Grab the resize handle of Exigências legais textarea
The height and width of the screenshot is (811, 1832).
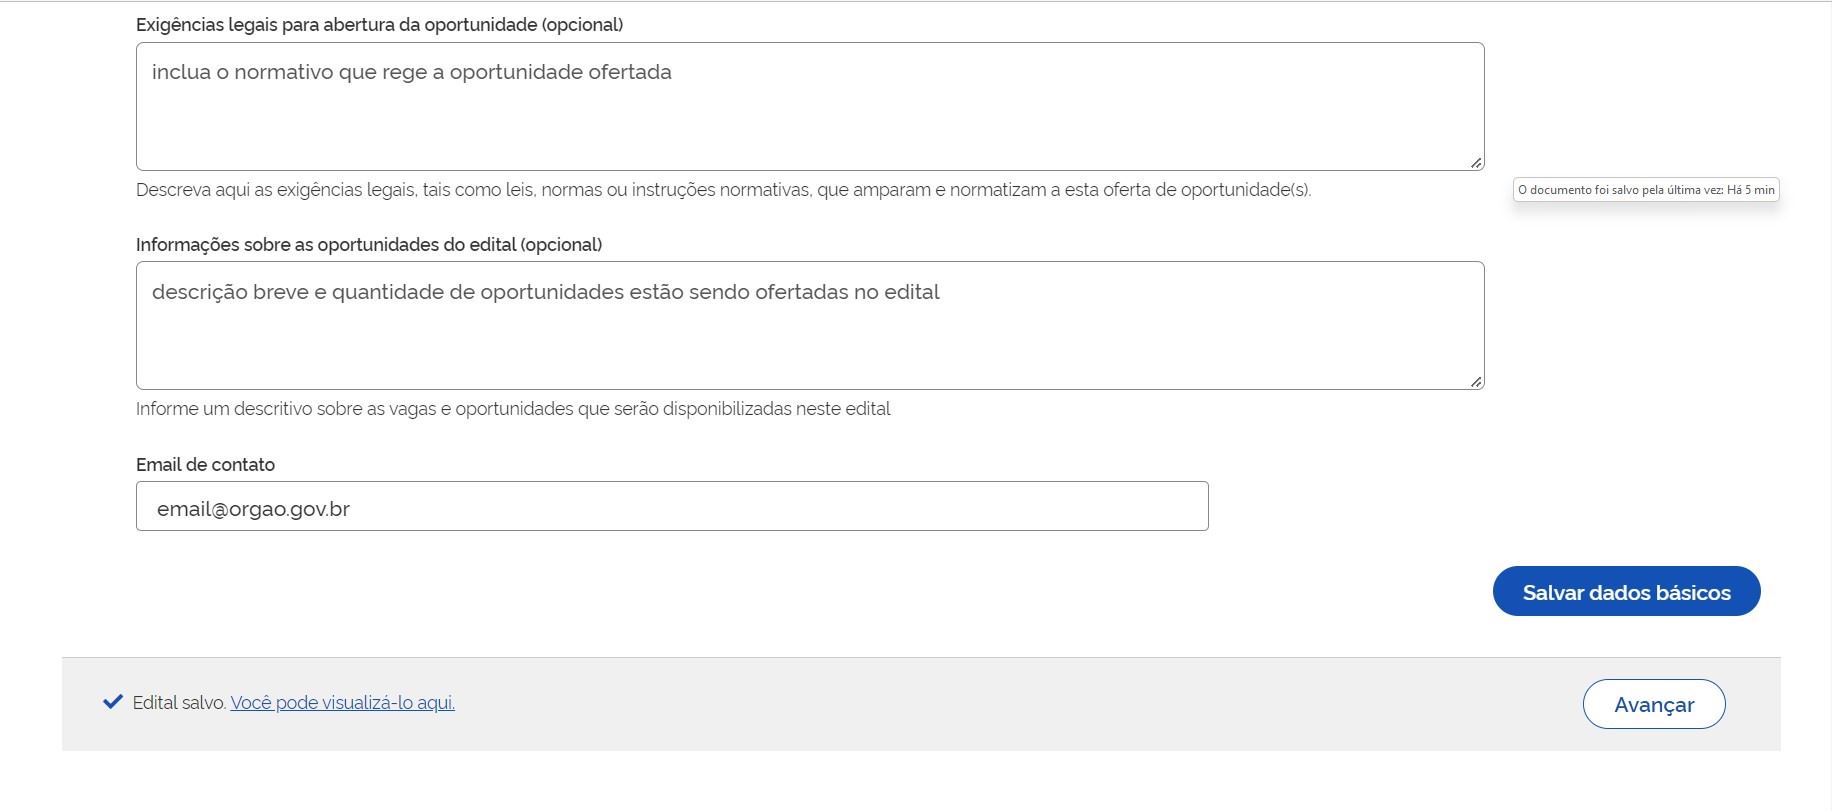tap(1476, 162)
